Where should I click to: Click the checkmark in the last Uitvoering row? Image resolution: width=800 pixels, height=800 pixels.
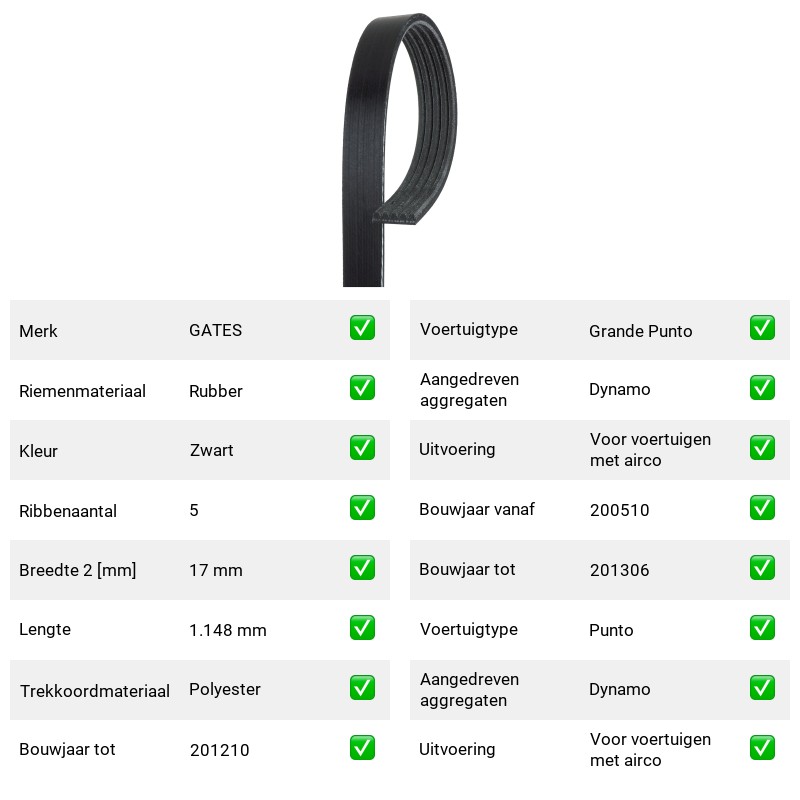coord(762,747)
